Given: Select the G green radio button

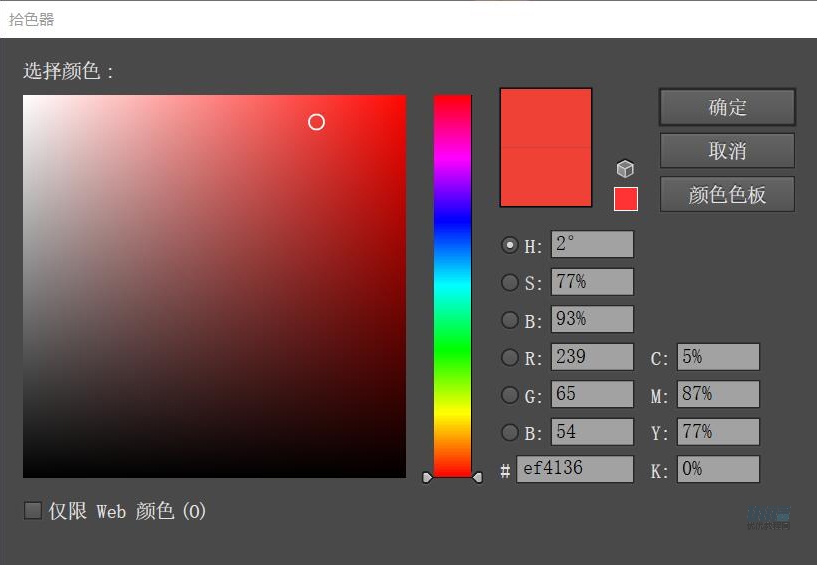Looking at the screenshot, I should pyautogui.click(x=510, y=395).
